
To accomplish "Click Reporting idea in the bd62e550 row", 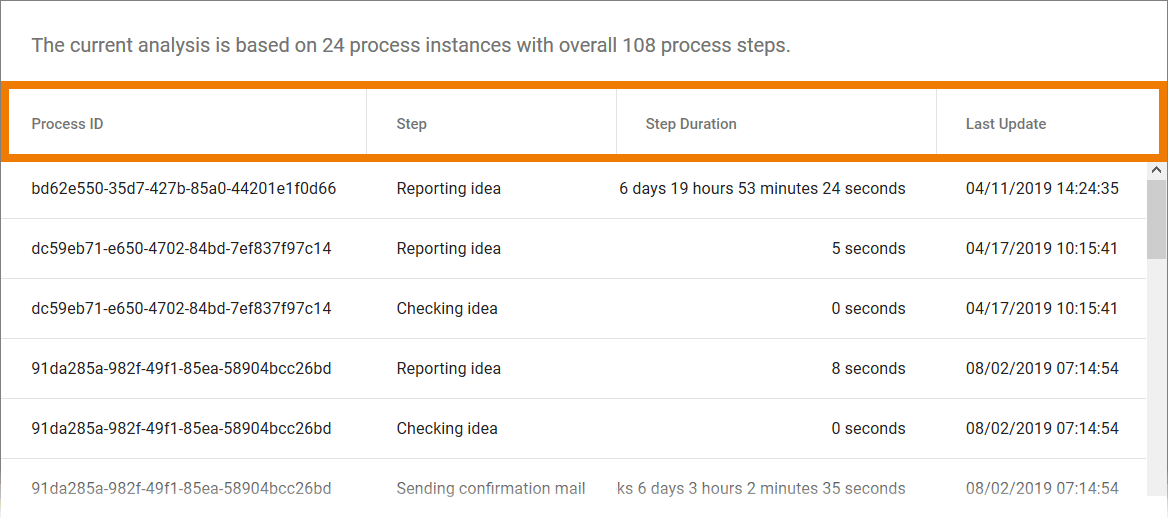I will (x=449, y=188).
